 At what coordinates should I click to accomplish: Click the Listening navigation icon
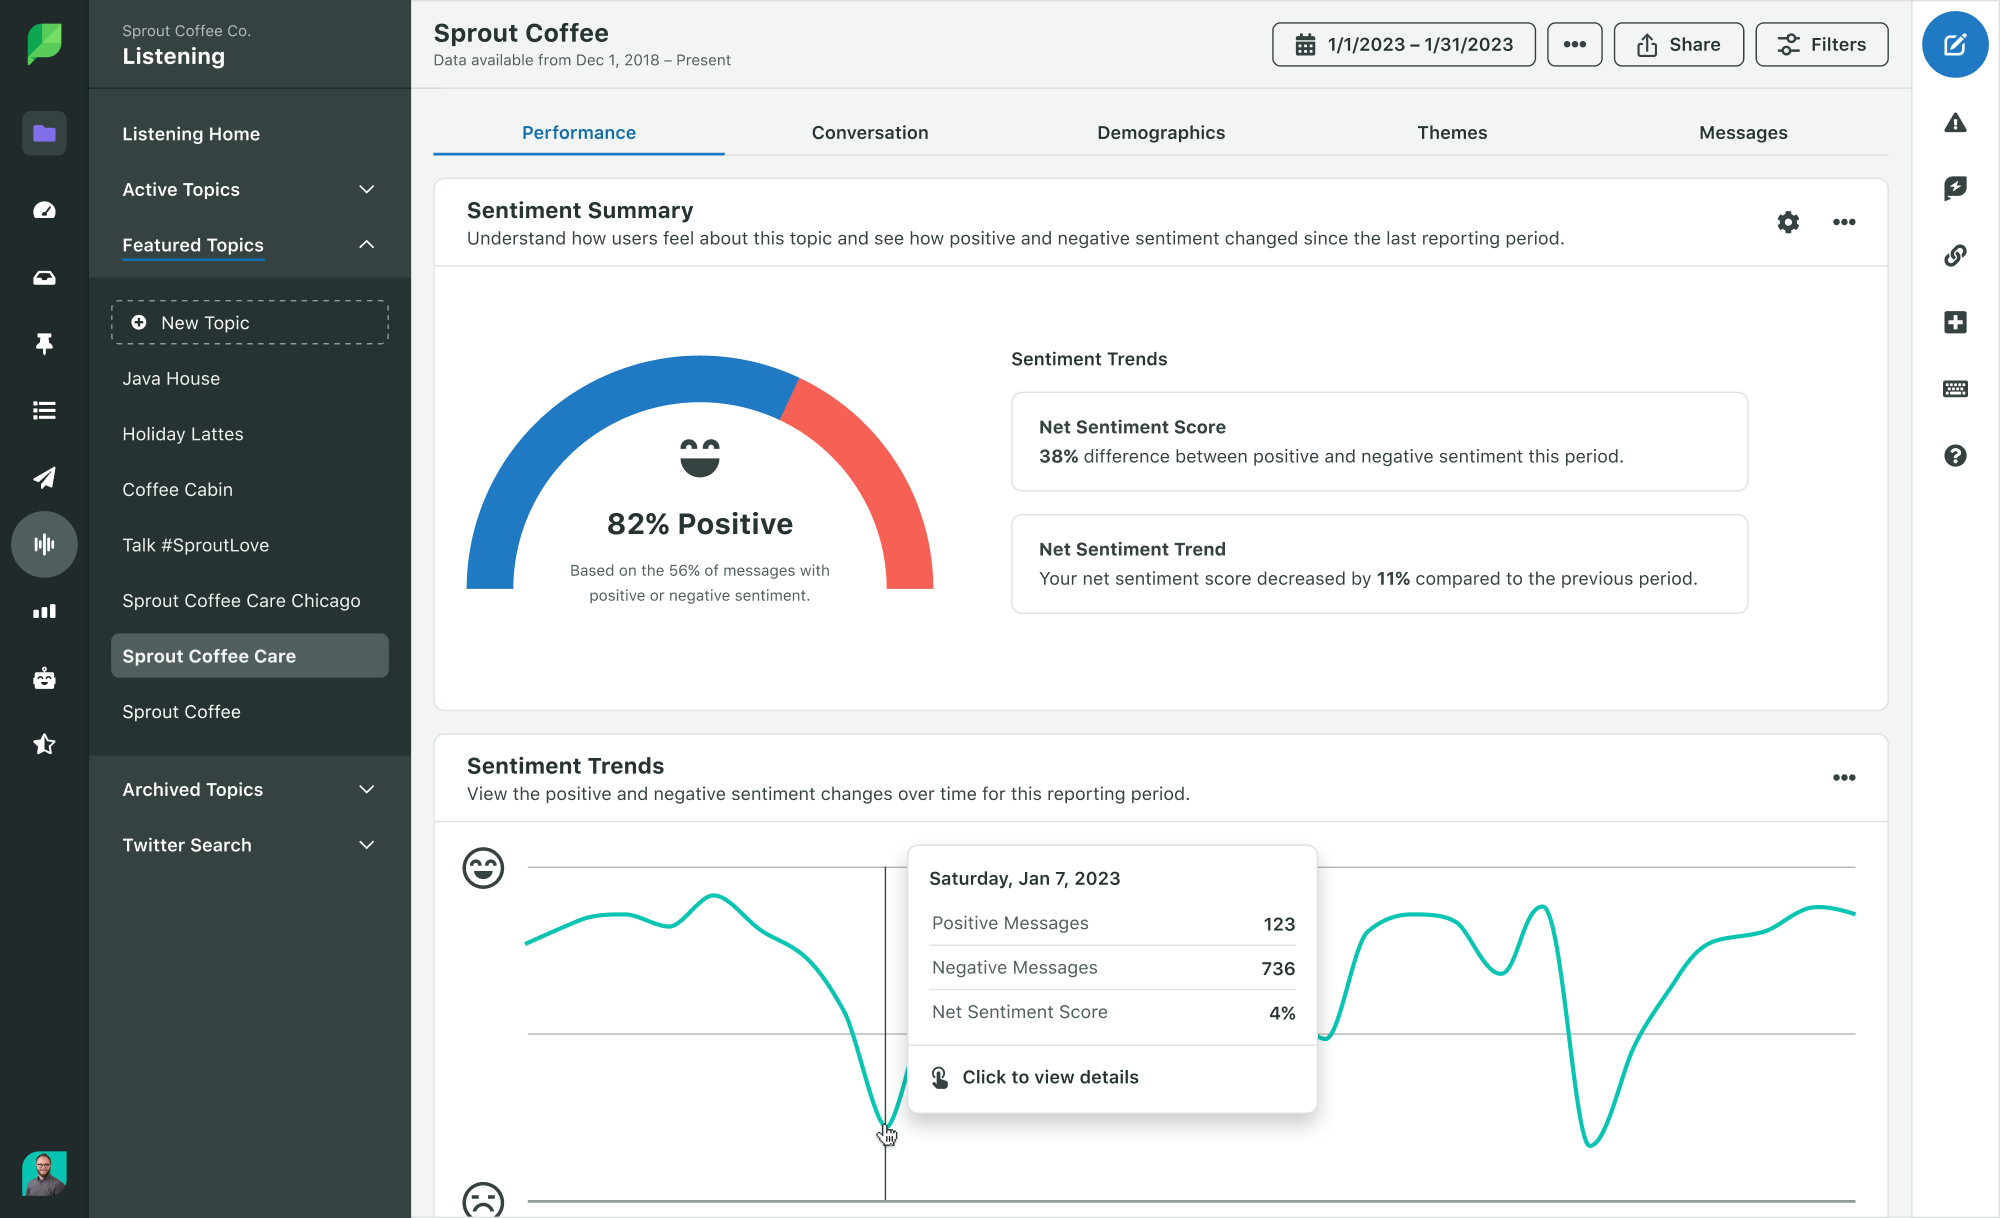(43, 545)
